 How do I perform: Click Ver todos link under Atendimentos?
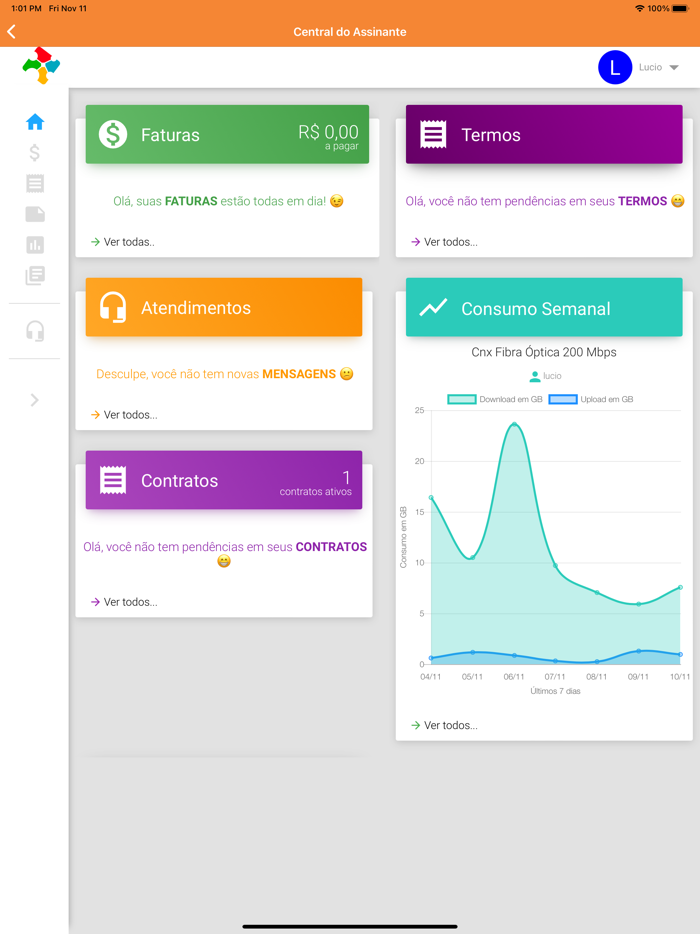click(x=124, y=415)
